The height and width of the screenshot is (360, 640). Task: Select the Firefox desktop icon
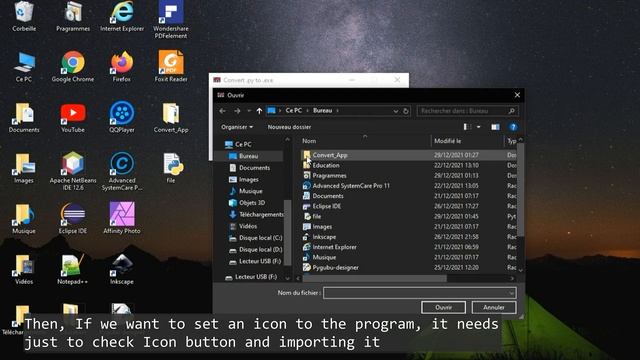coord(122,67)
